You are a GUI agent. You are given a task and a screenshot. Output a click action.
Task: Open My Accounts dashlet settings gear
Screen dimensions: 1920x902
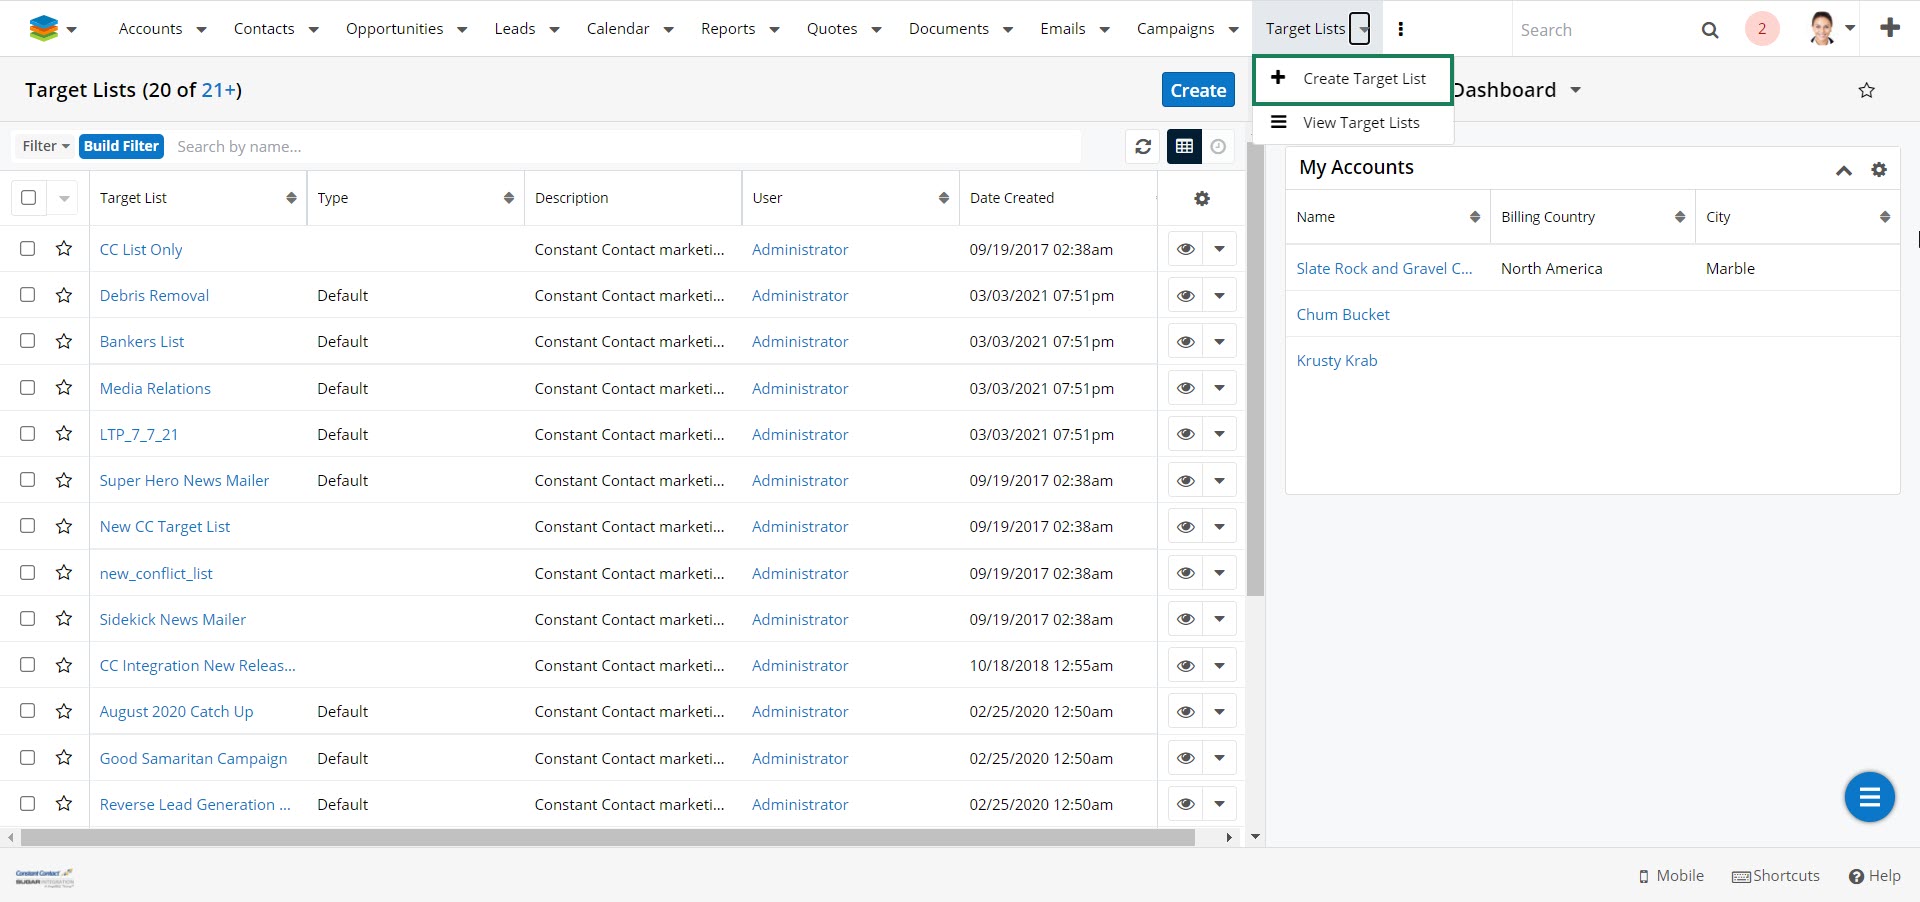coord(1878,170)
